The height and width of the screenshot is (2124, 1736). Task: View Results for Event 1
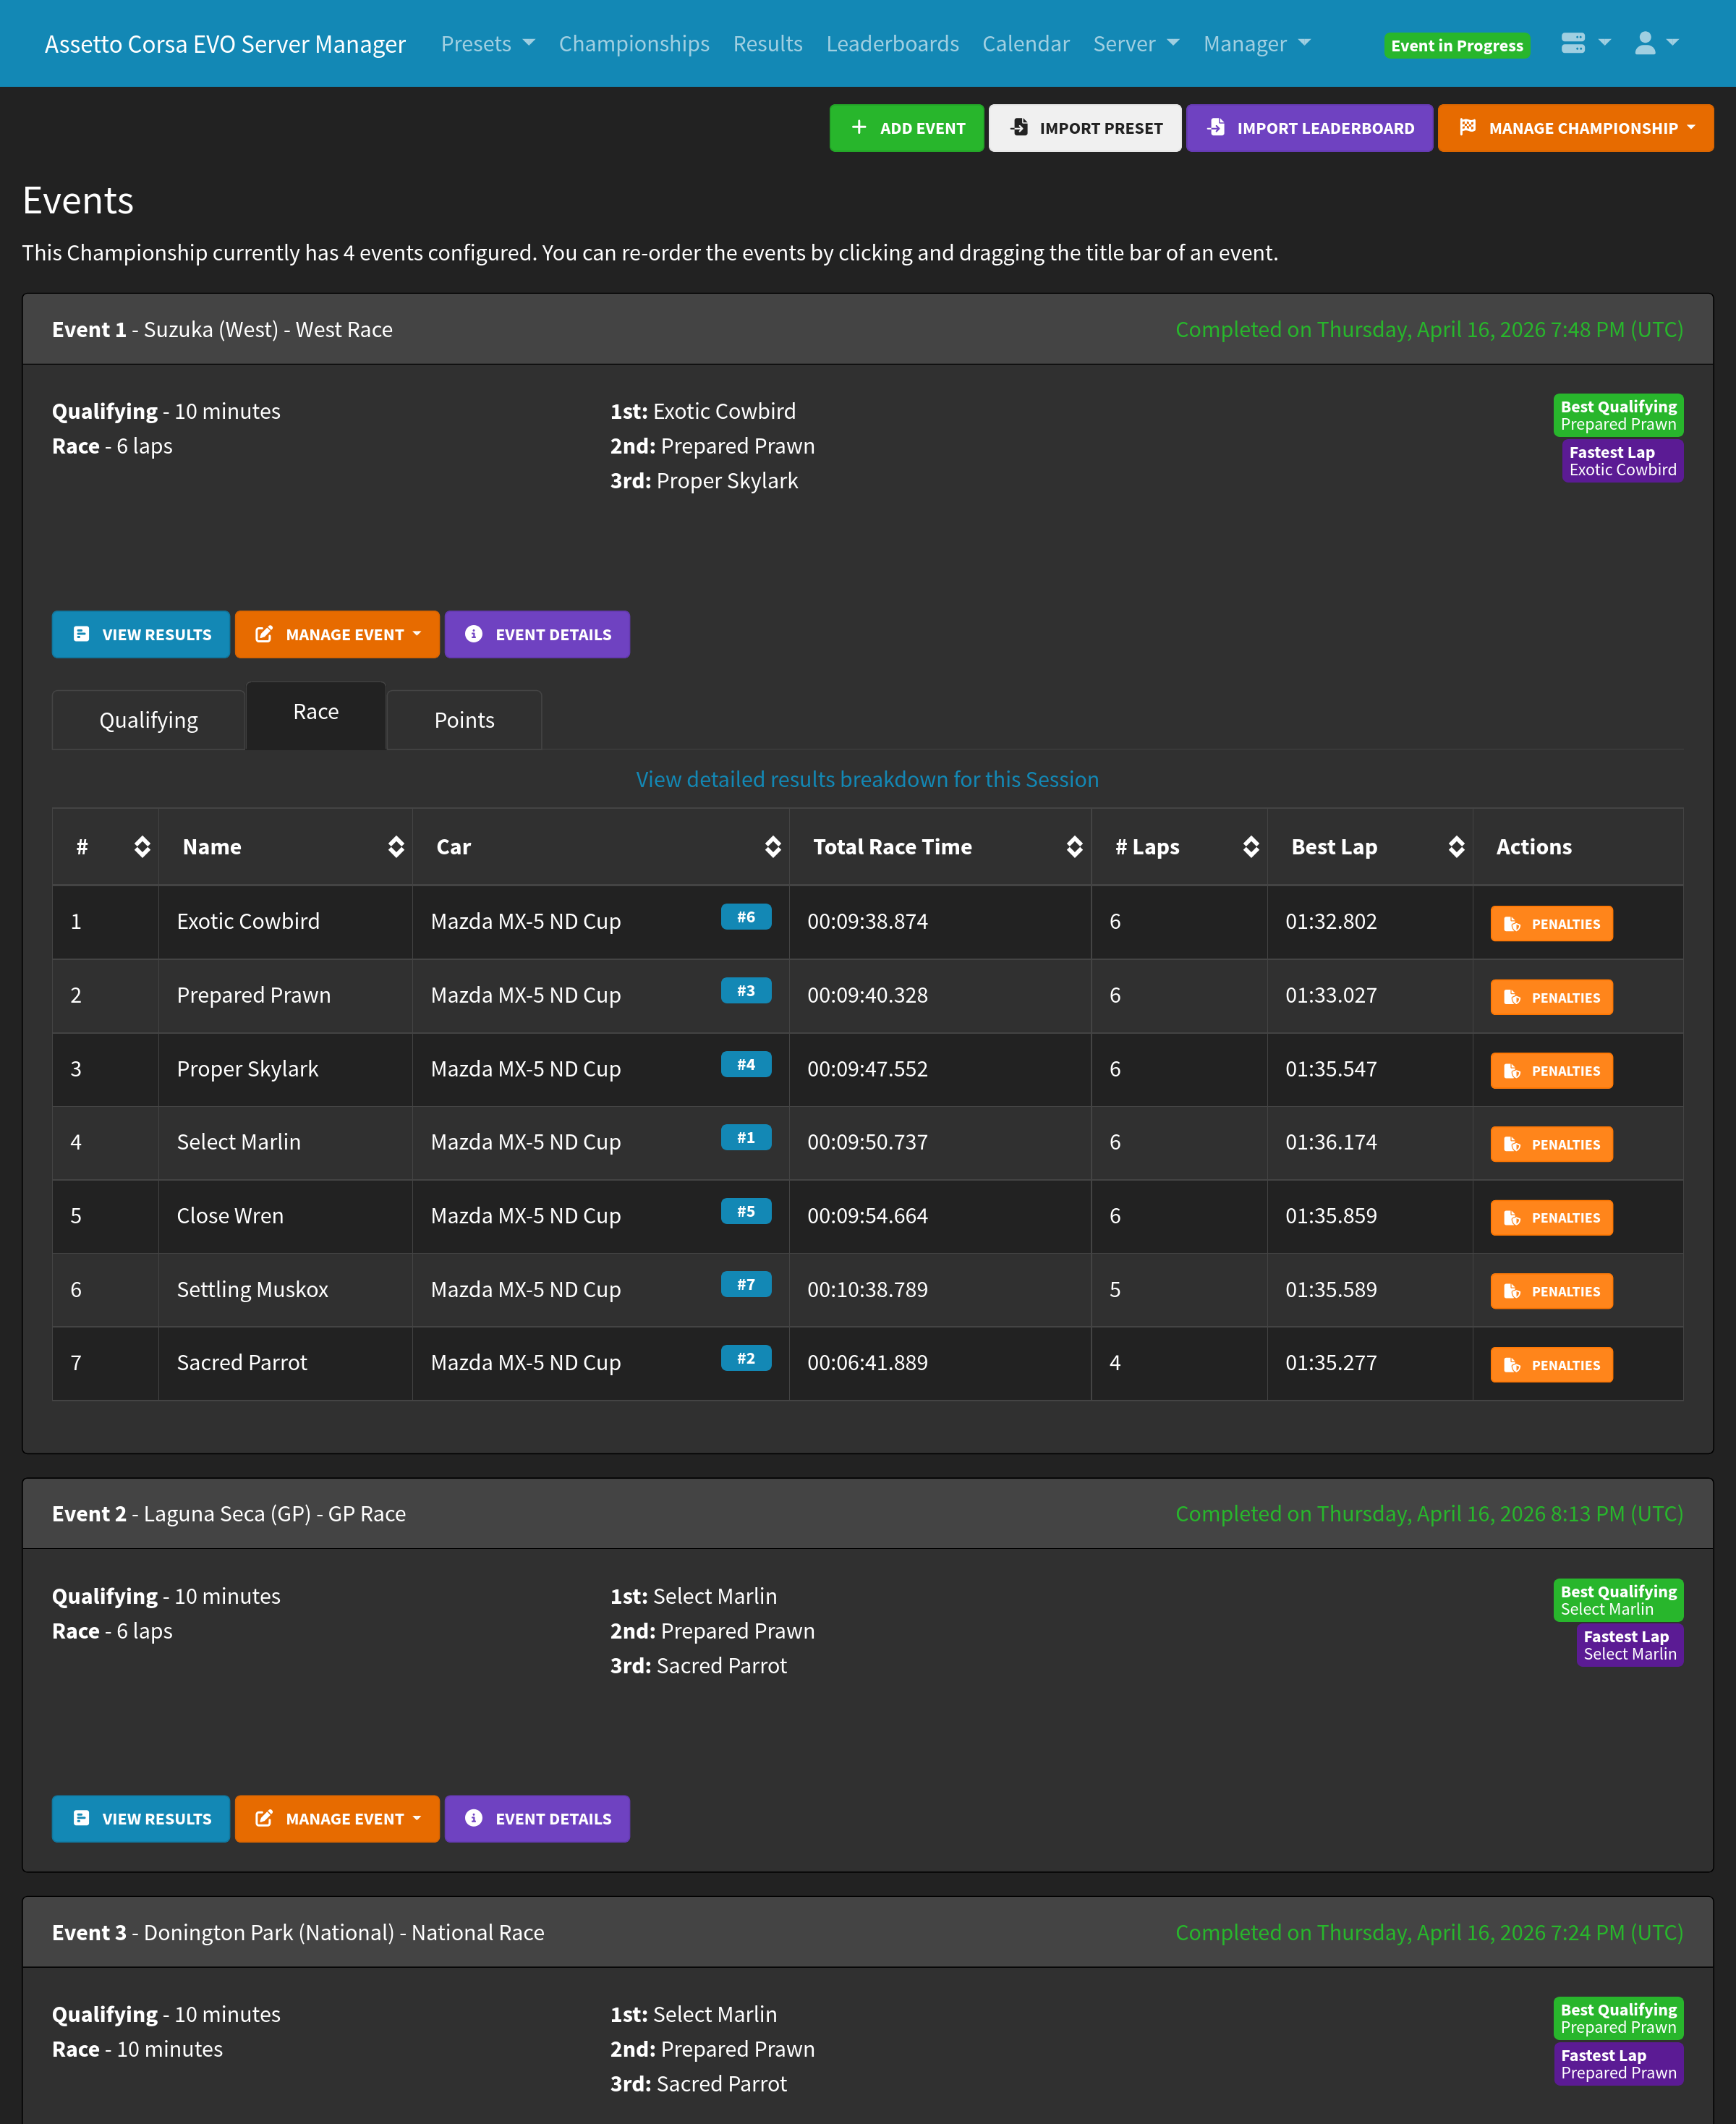tap(141, 634)
